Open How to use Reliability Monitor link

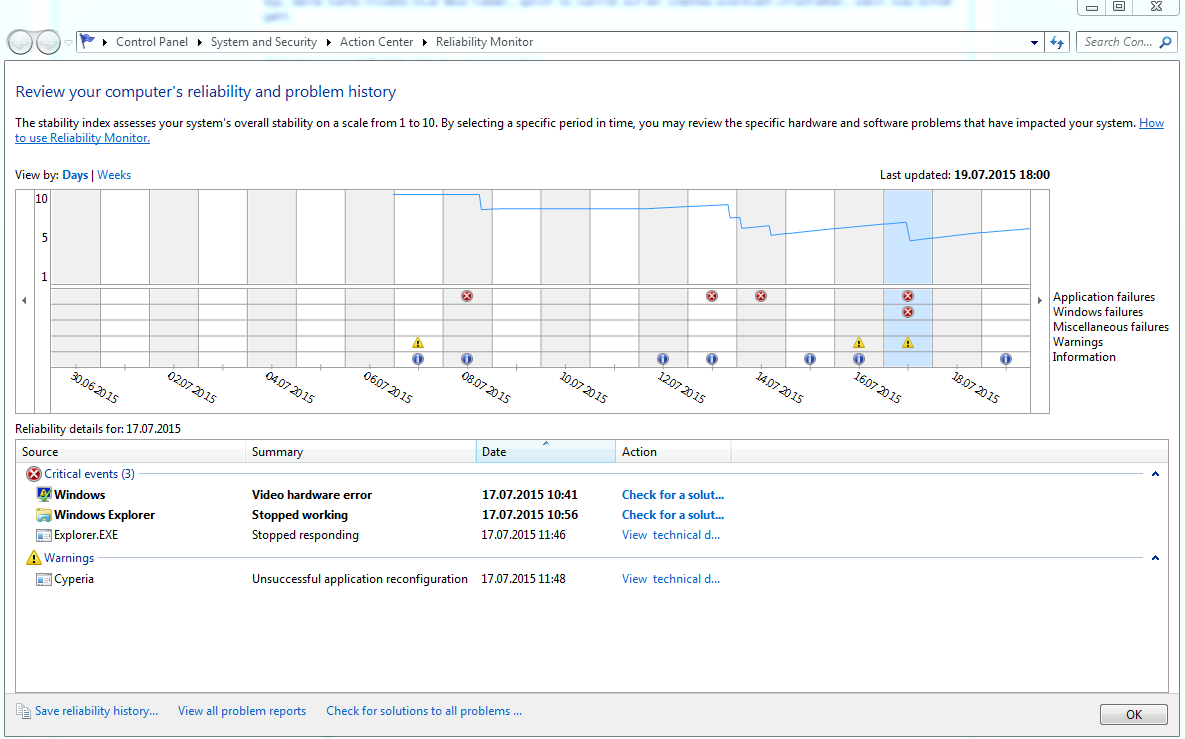[x=1151, y=123]
